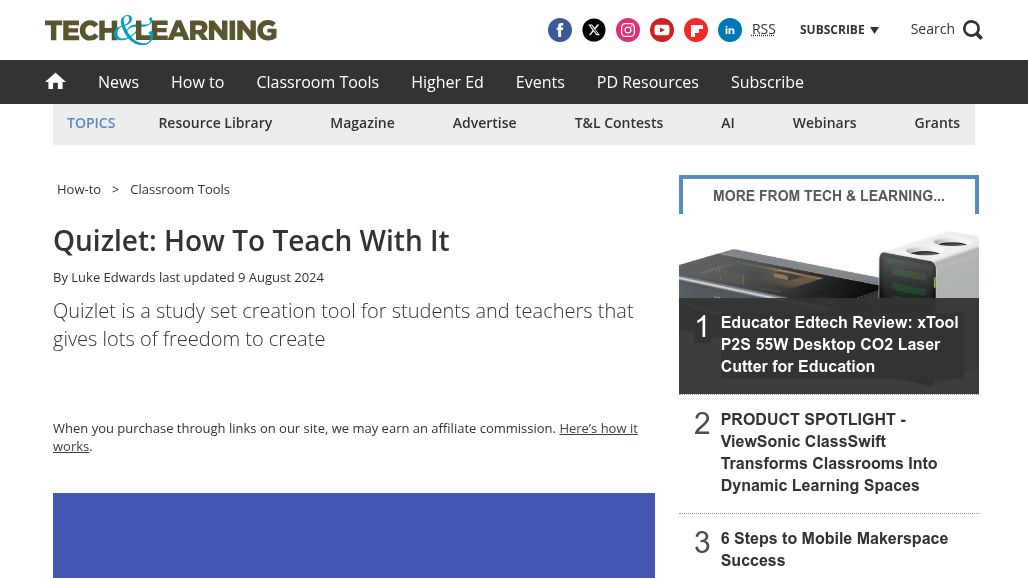Go to the home icon in navigation bar
The width and height of the screenshot is (1028, 578).
pos(55,82)
